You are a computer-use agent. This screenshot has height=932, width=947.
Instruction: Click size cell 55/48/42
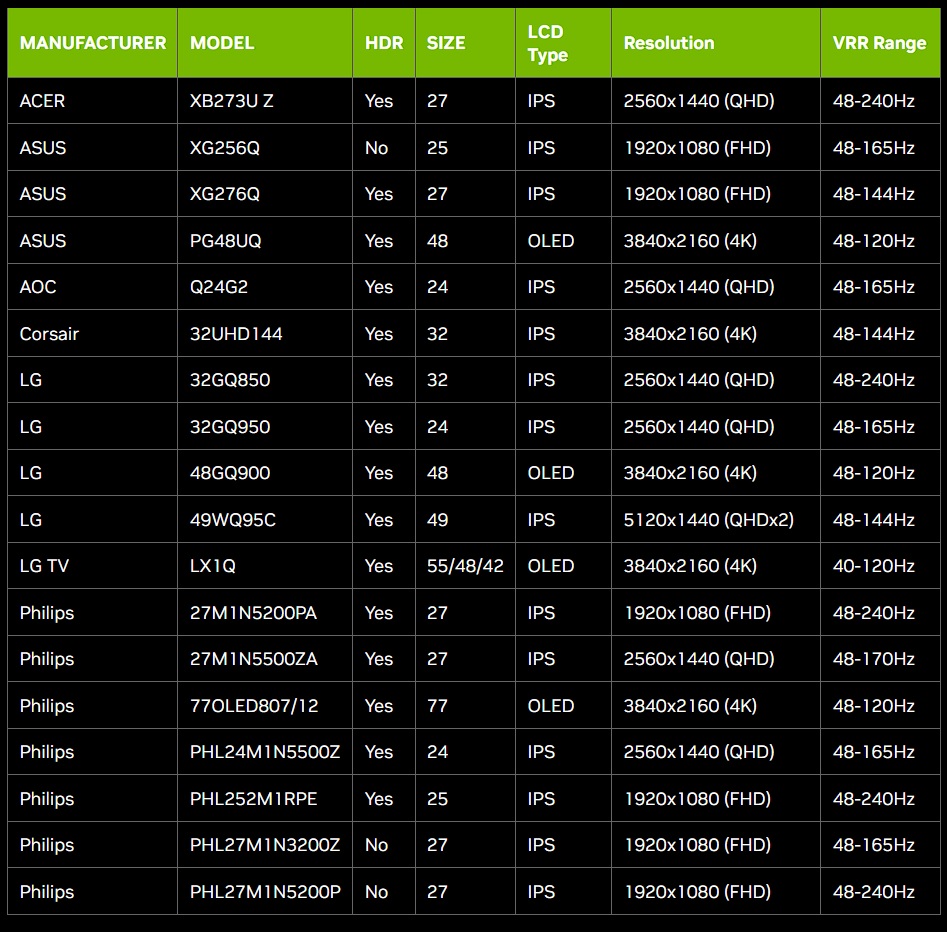point(466,566)
